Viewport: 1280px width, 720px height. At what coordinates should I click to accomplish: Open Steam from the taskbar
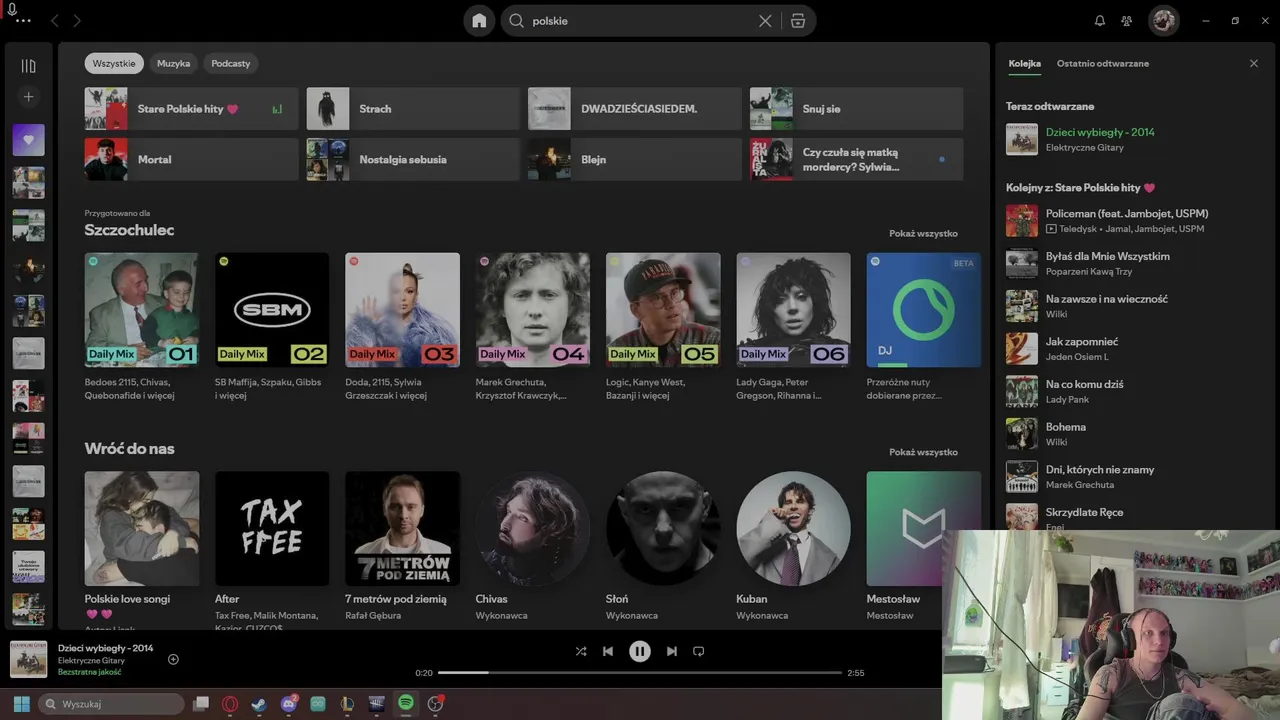pos(259,704)
